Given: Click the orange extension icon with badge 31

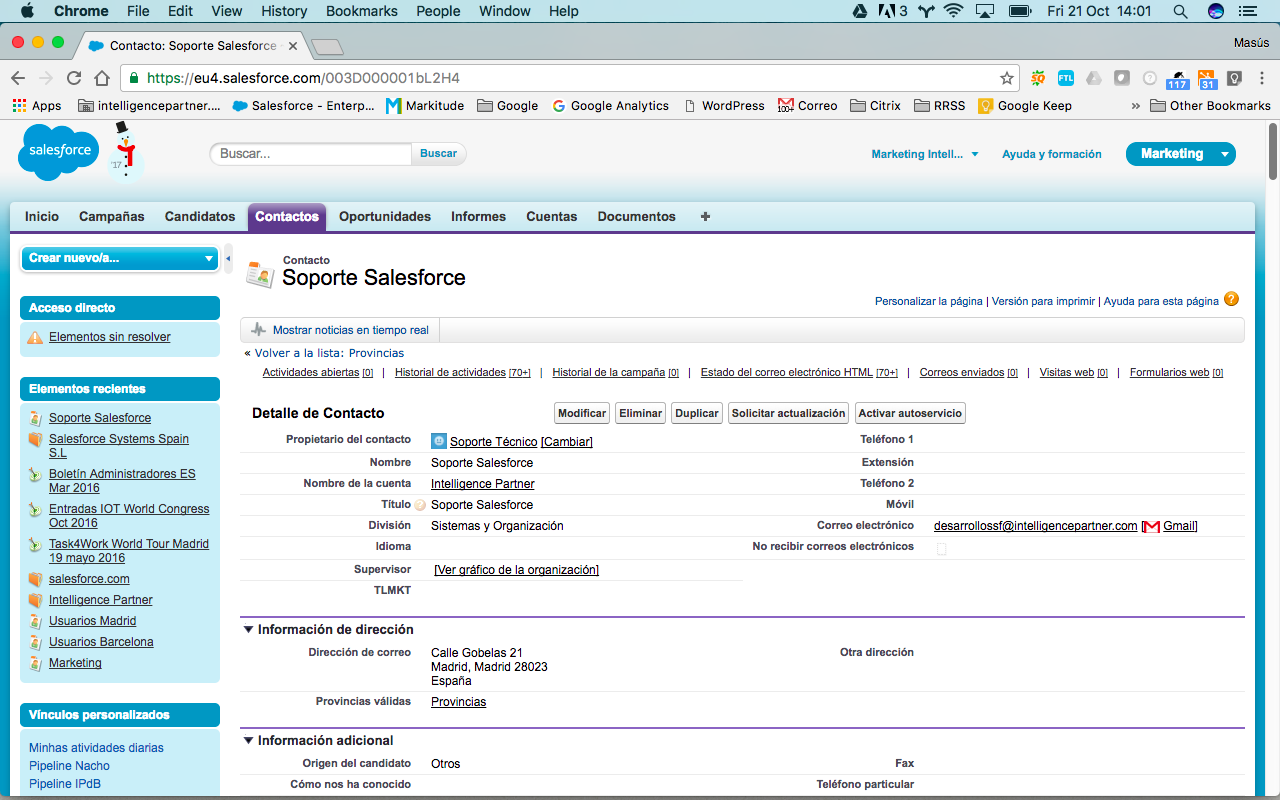Looking at the screenshot, I should pos(1206,80).
